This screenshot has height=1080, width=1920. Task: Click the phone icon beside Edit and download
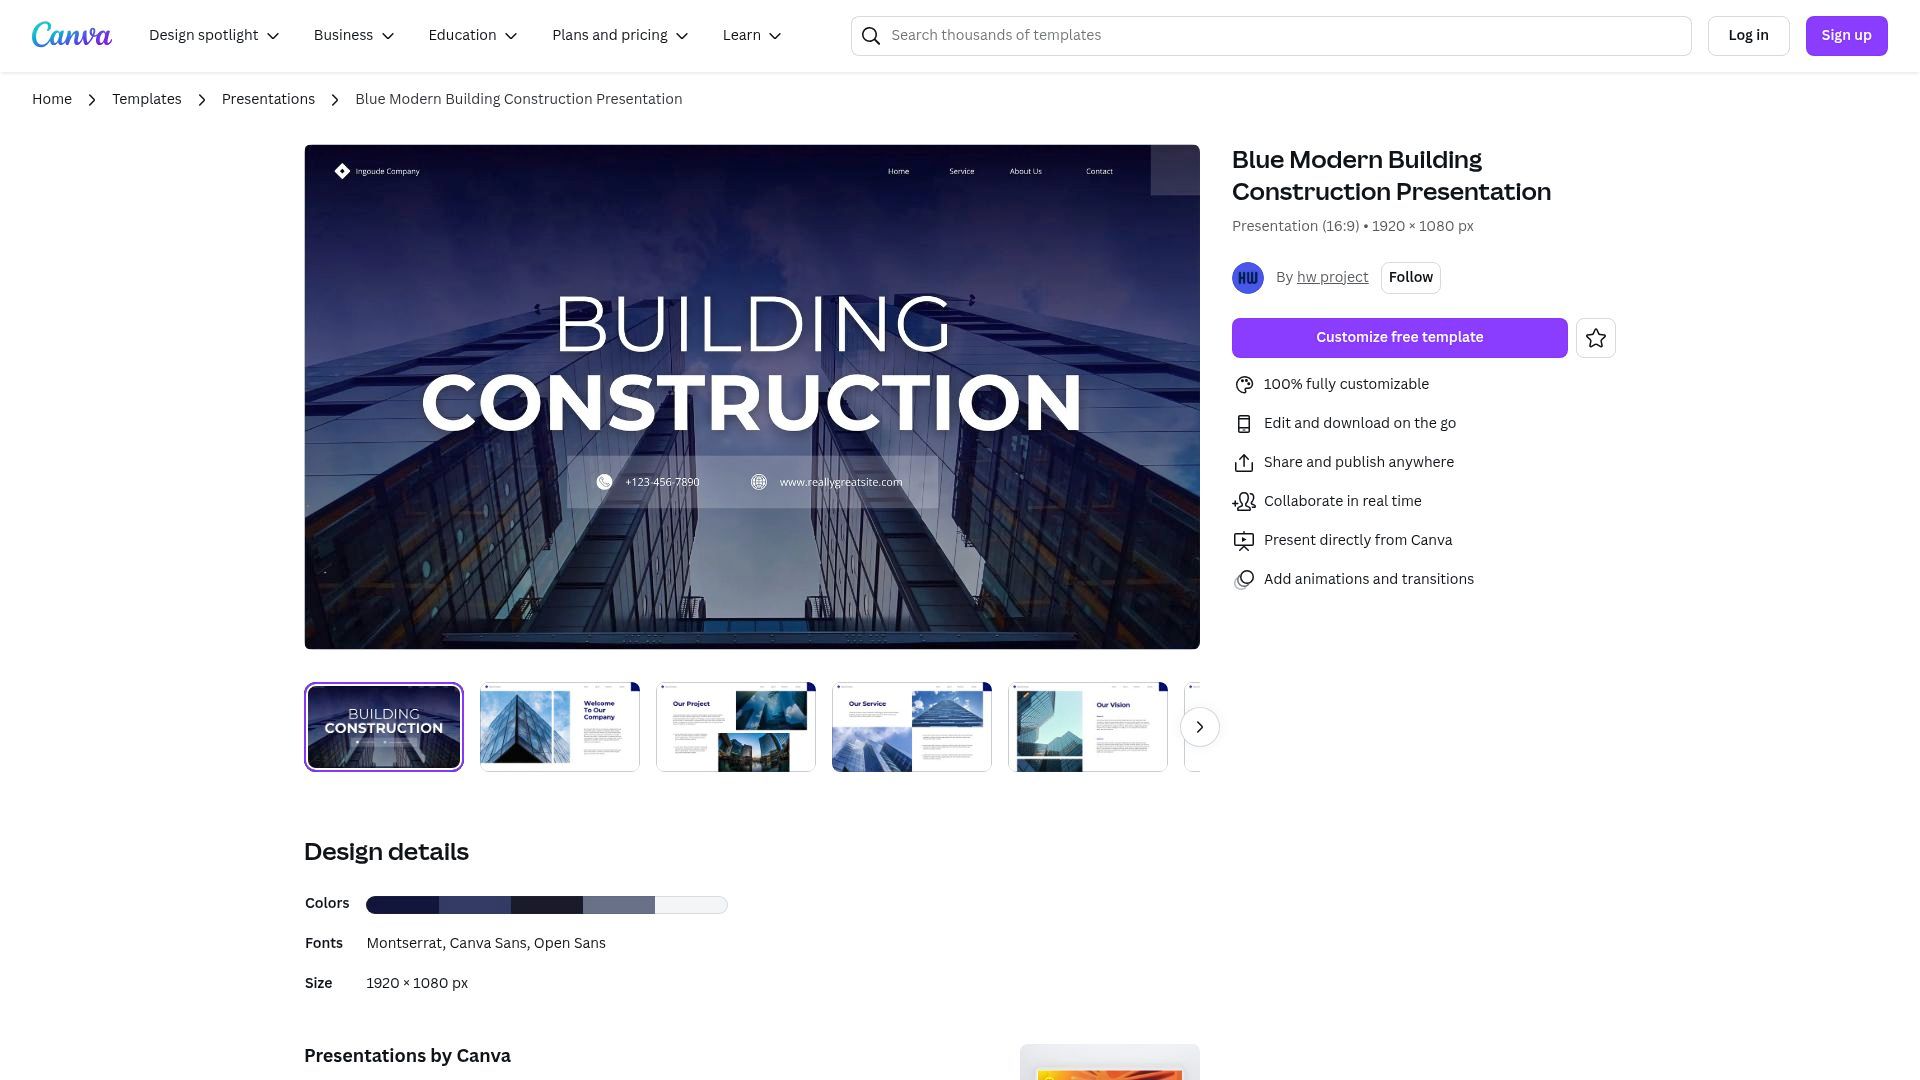click(1244, 424)
